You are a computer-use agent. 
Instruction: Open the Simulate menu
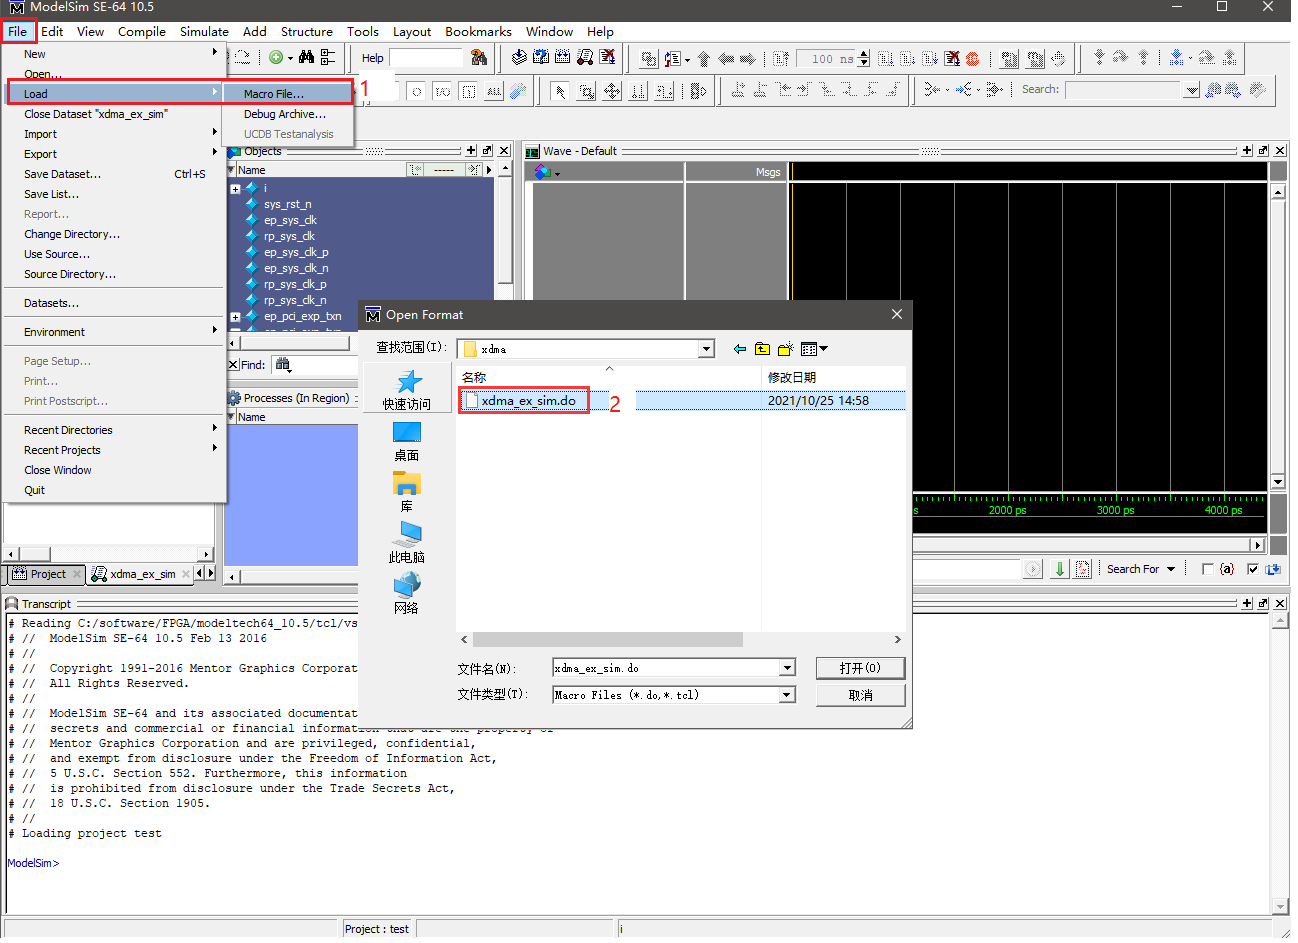204,31
